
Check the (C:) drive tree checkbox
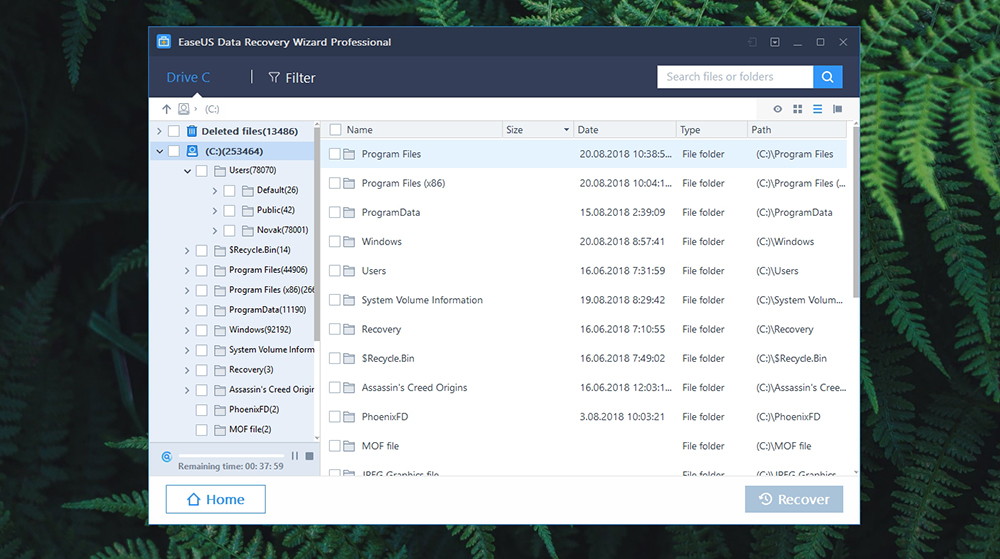pyautogui.click(x=173, y=152)
